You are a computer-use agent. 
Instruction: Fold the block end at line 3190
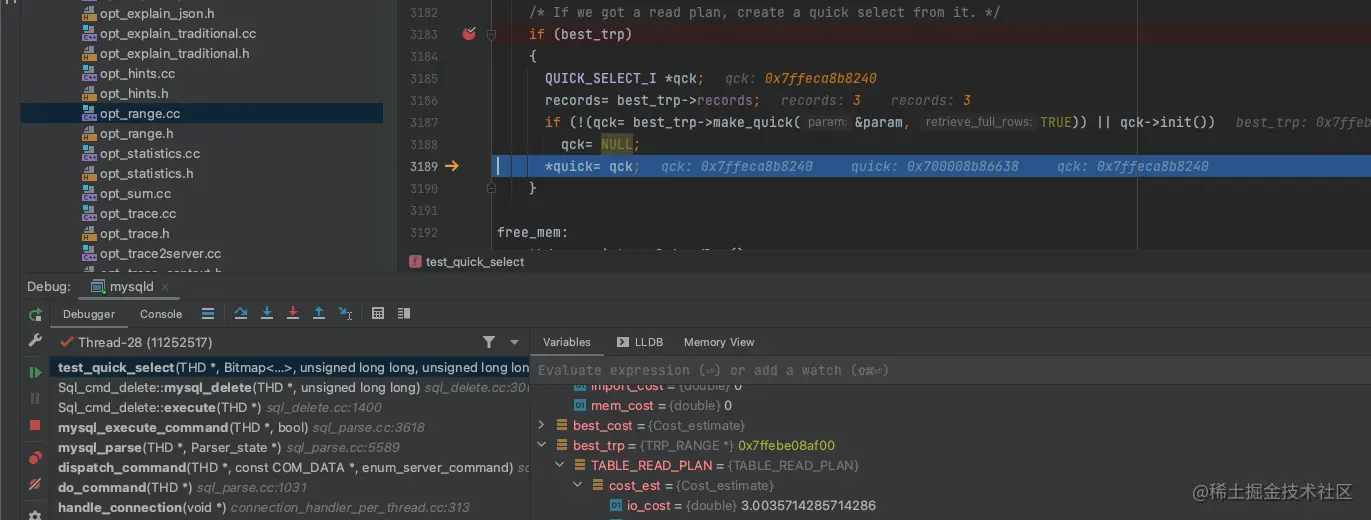pos(491,188)
